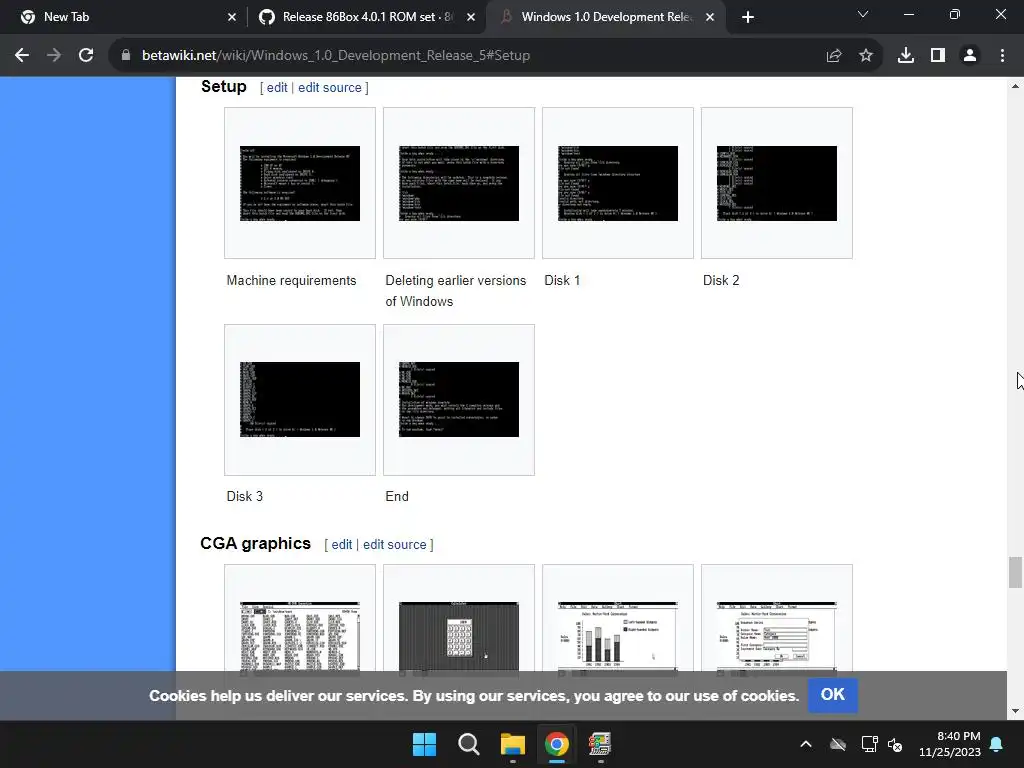View site information lock icon
The image size is (1024, 768).
click(126, 56)
